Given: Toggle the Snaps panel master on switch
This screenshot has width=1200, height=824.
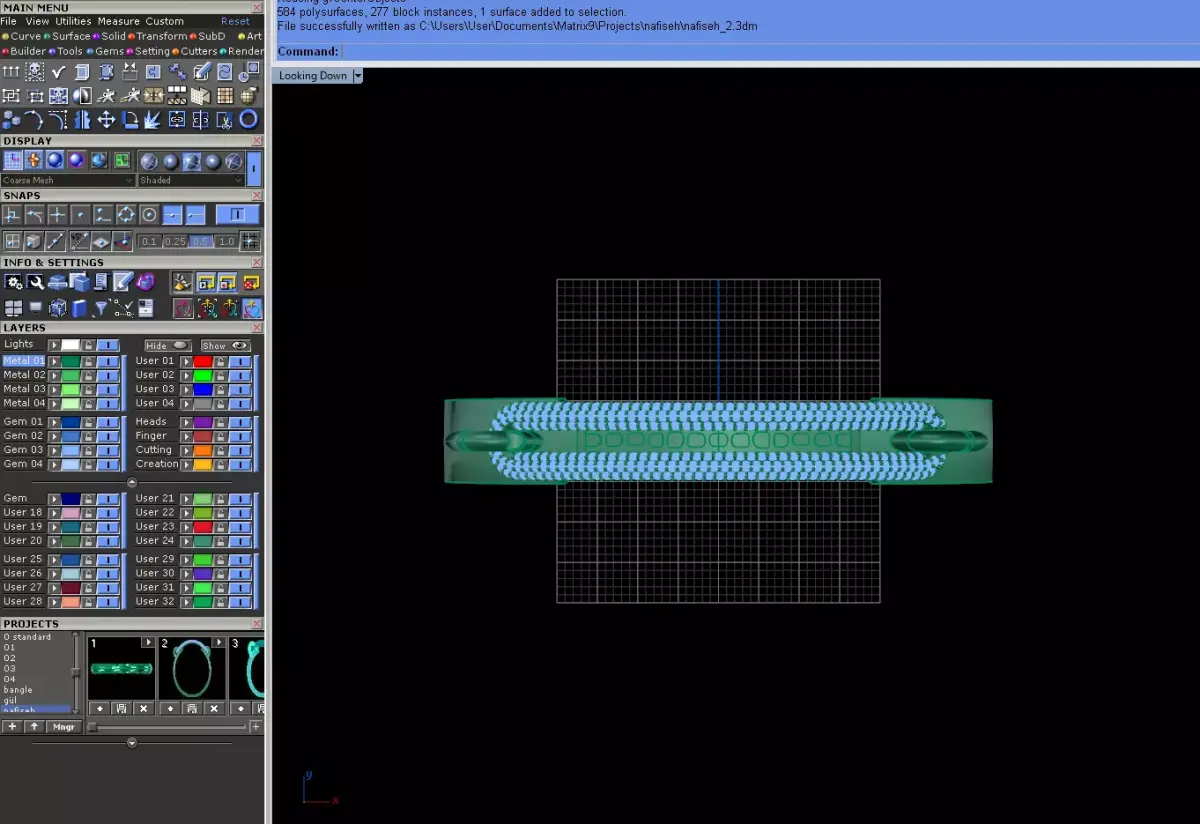Looking at the screenshot, I should [x=237, y=215].
